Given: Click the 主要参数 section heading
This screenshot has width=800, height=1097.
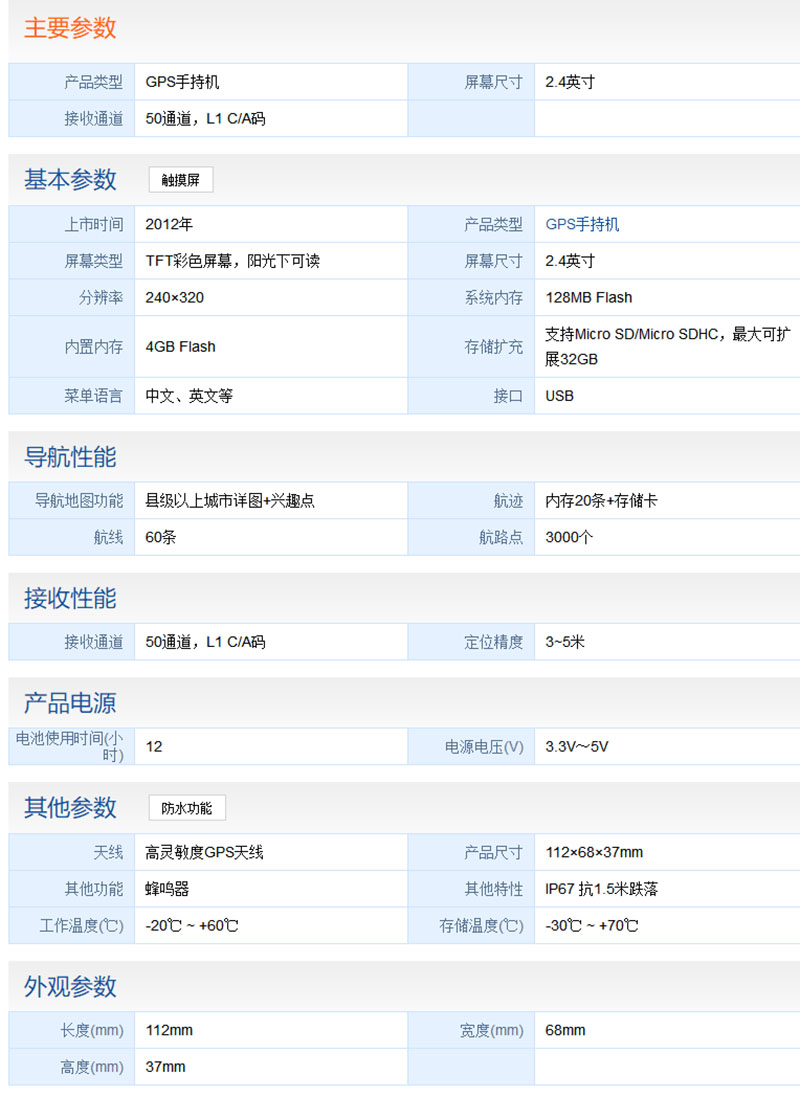Looking at the screenshot, I should [x=70, y=28].
